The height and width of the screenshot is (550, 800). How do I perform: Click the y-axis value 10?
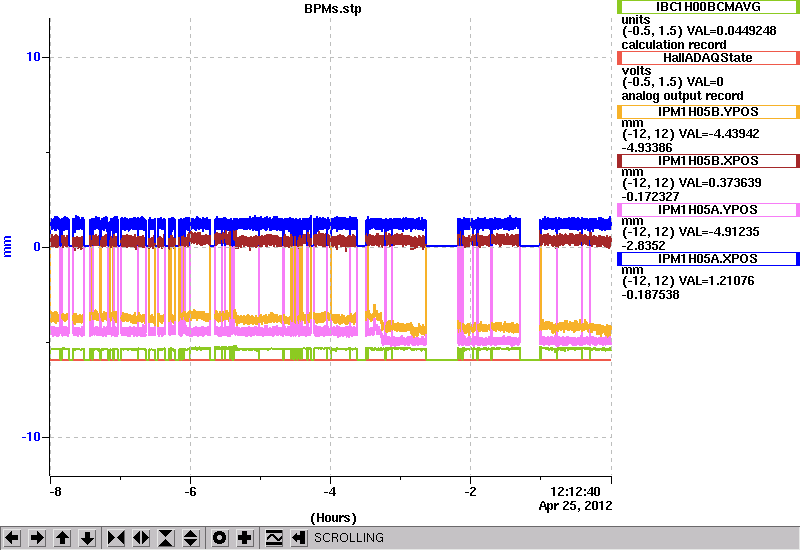click(x=33, y=57)
